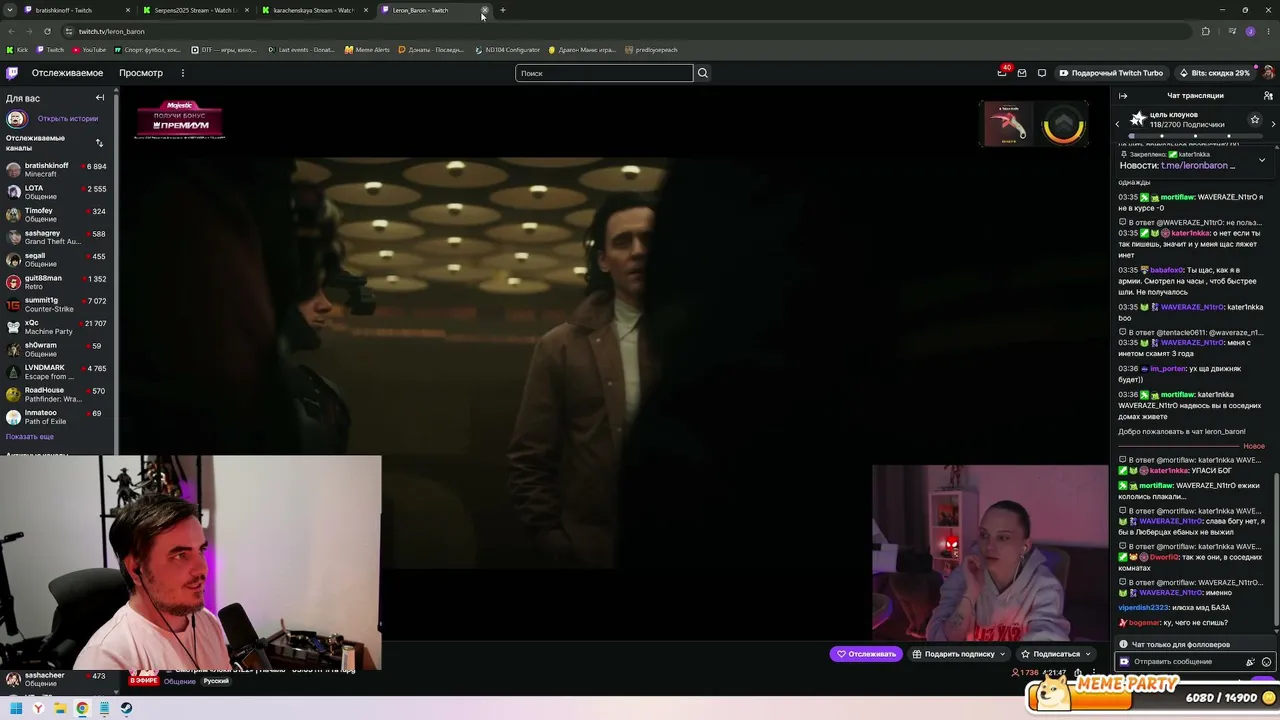Open the Timofey channel in the sidebar
Screen dimensions: 1280x720
pyautogui.click(x=58, y=215)
